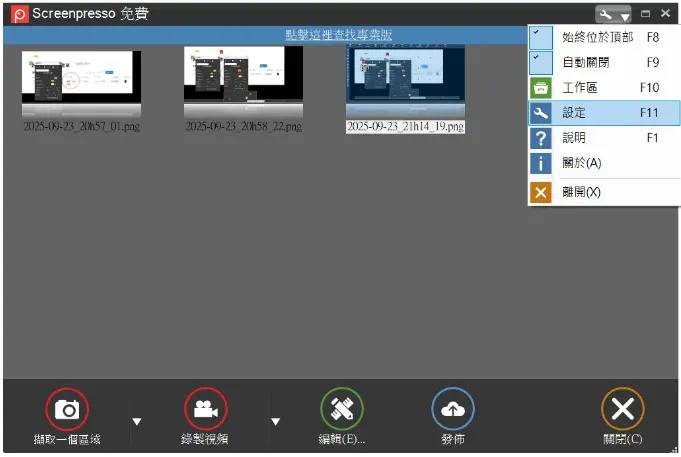Click the green 工作區 workspace icon
681x457 pixels.
pyautogui.click(x=541, y=88)
